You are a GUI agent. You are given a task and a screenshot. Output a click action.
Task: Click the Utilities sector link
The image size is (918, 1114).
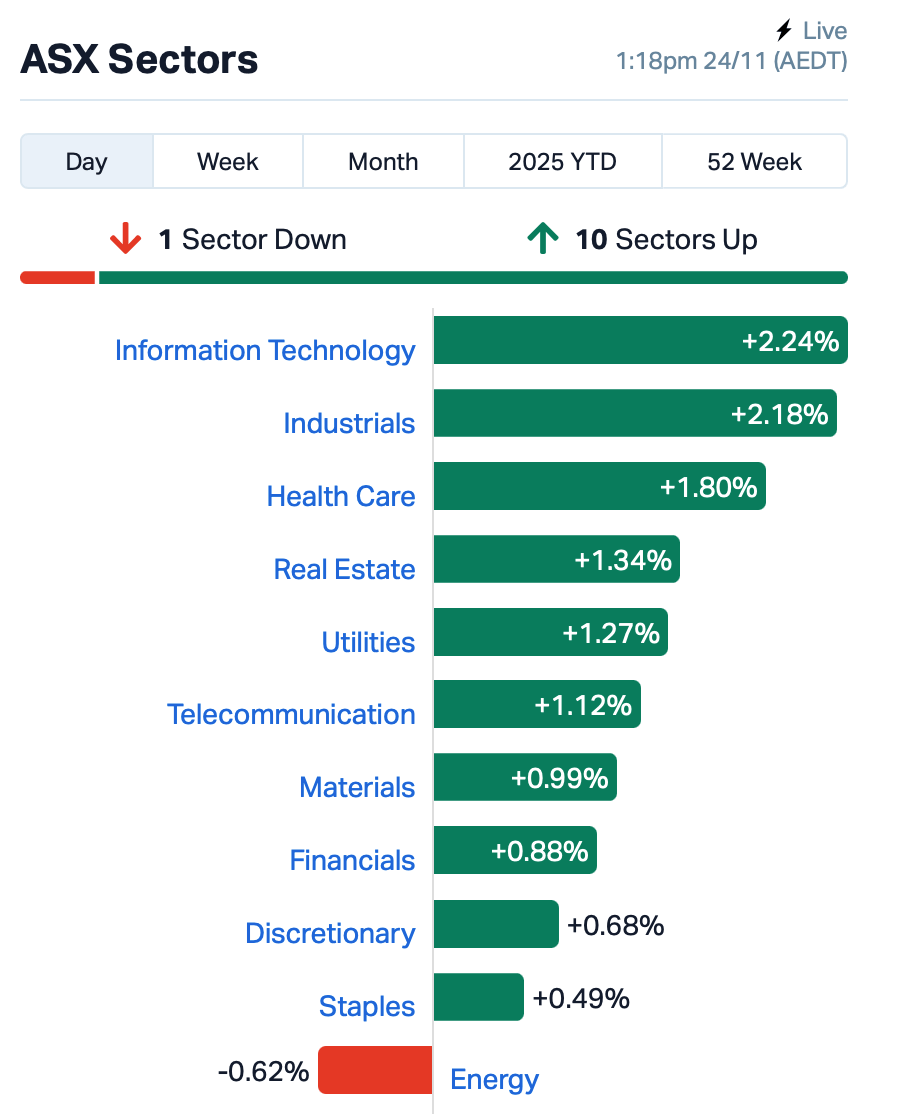click(x=368, y=642)
